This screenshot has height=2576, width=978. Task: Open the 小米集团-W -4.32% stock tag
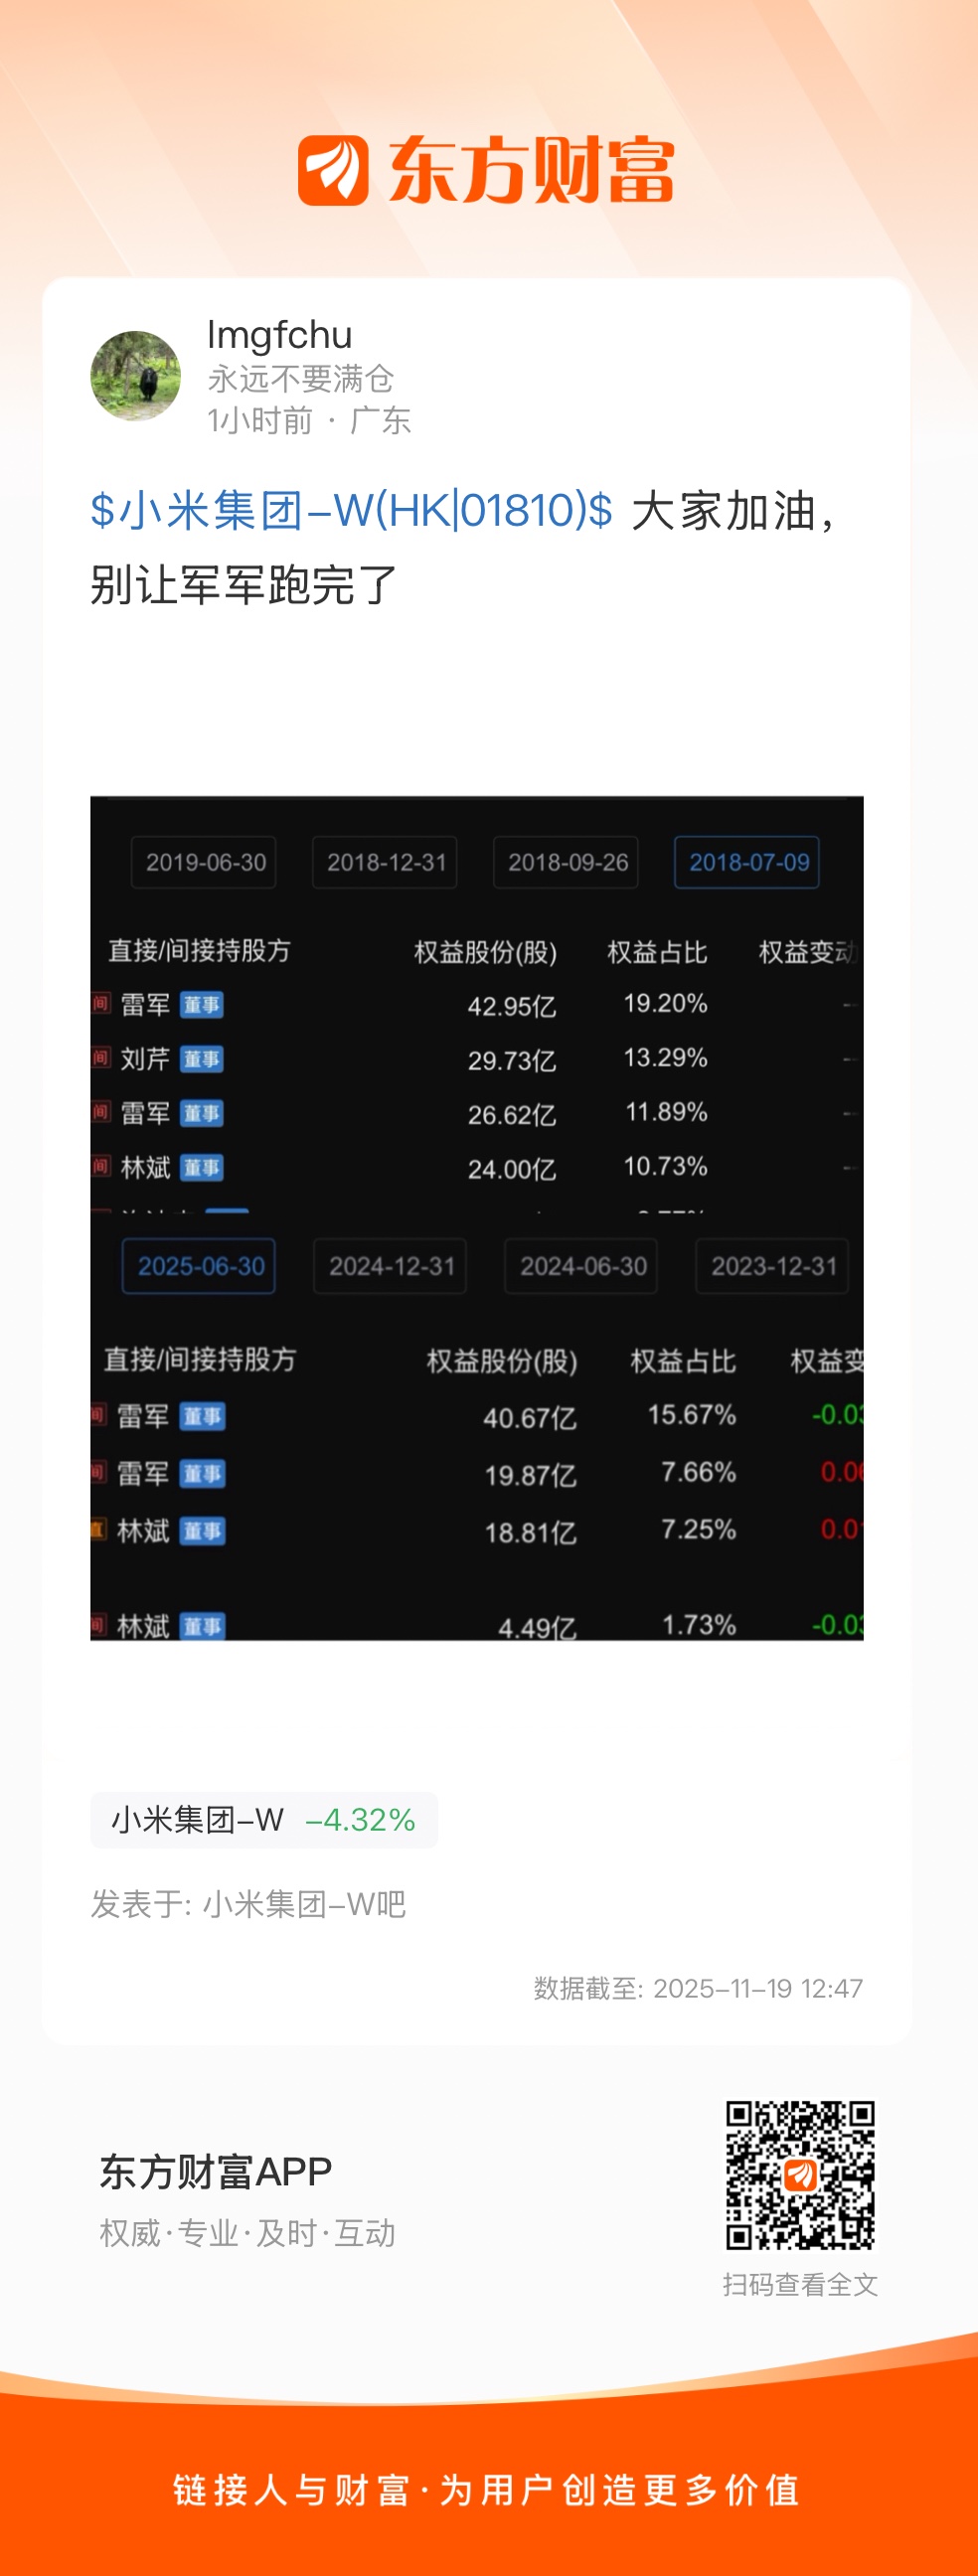[264, 1820]
